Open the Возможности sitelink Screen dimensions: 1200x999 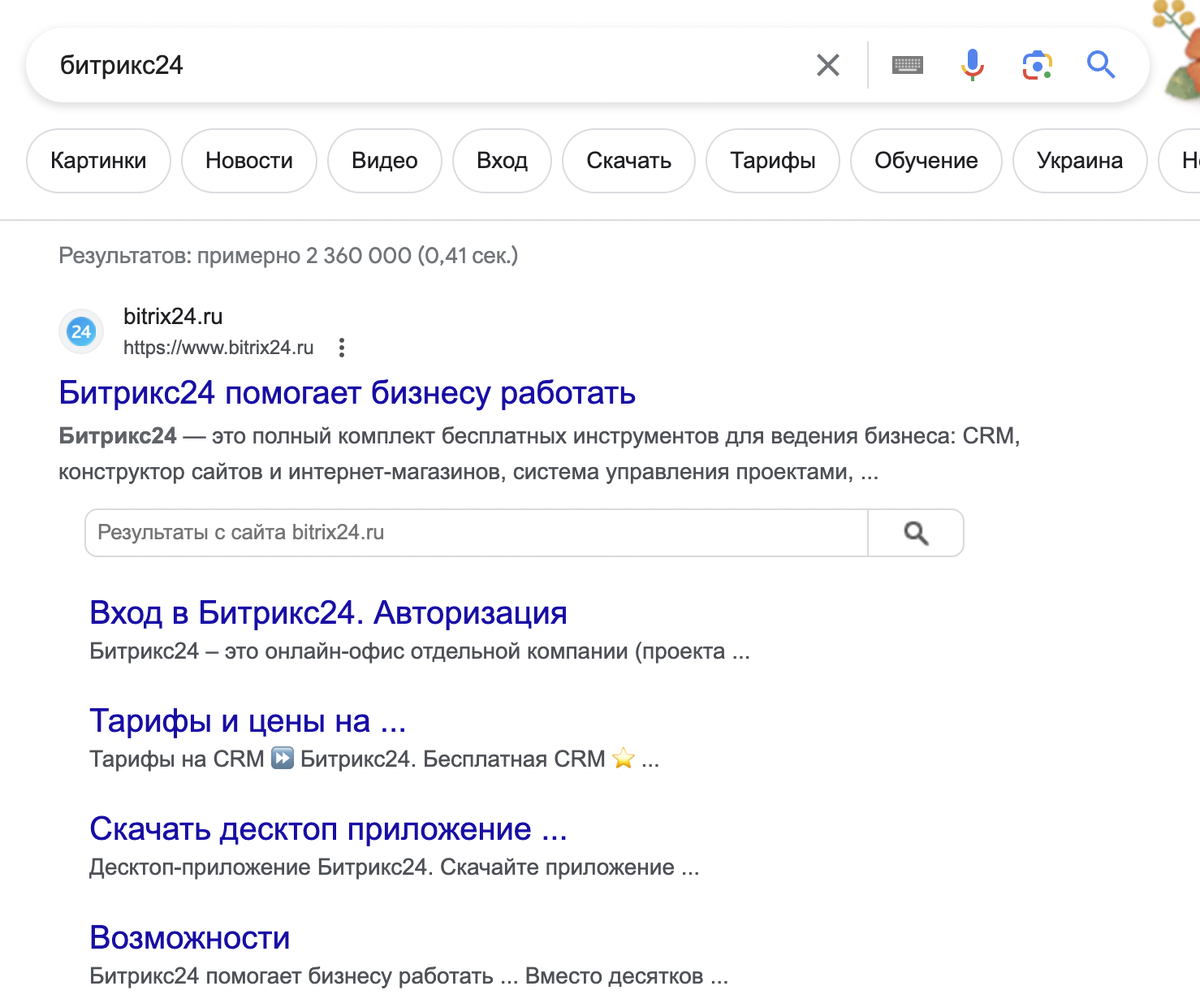[x=190, y=937]
